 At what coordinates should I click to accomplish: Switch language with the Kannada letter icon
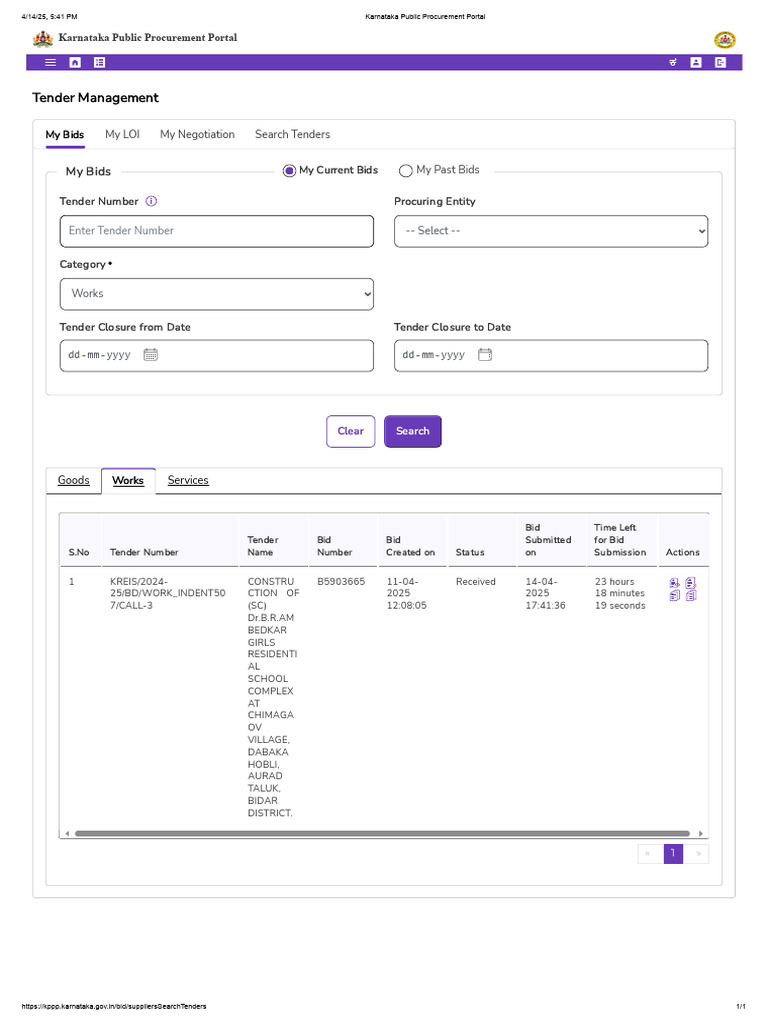(673, 63)
